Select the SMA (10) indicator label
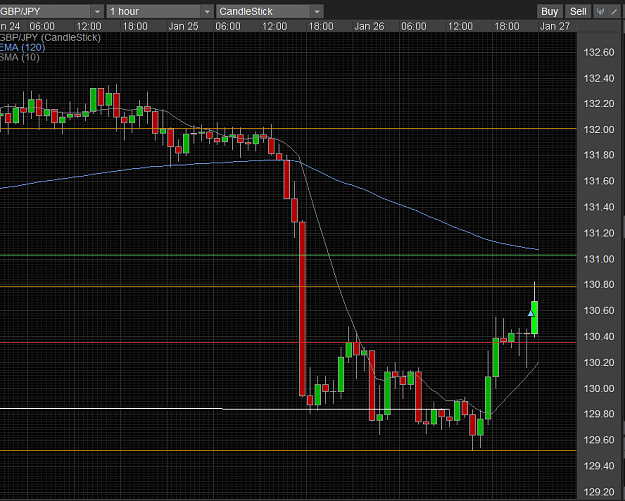The image size is (625, 501). click(20, 57)
